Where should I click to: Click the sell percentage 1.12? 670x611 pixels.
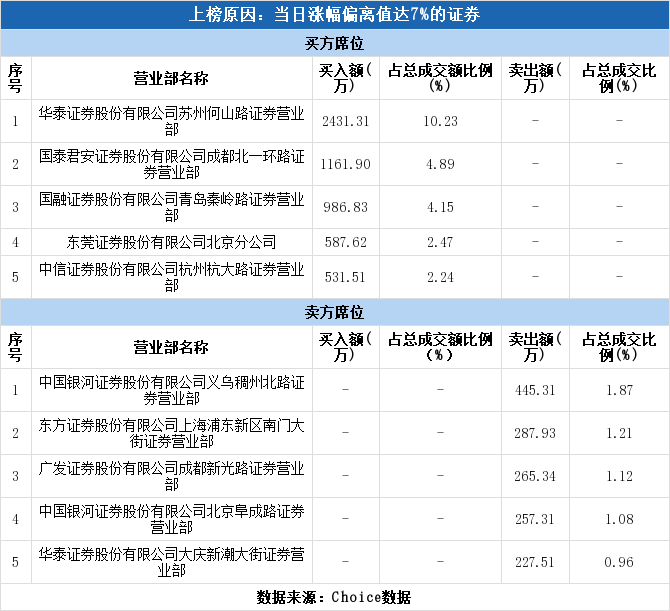point(620,476)
